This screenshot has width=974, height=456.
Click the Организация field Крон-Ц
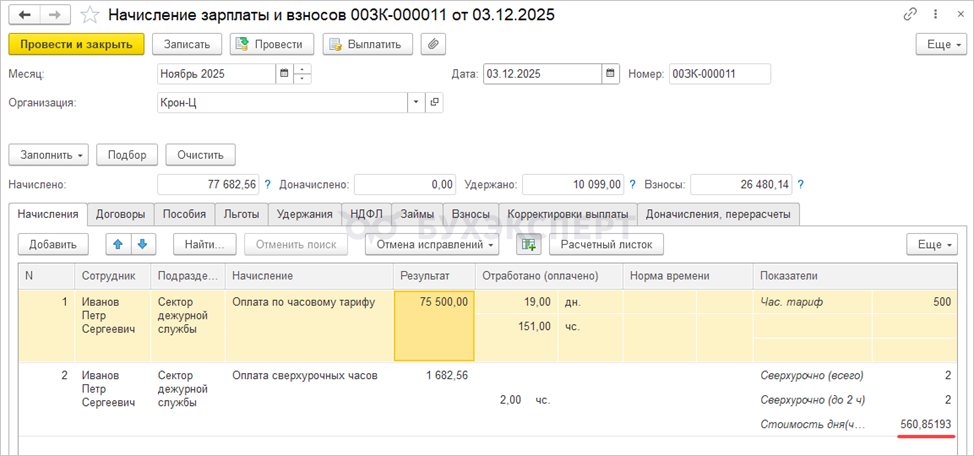283,103
